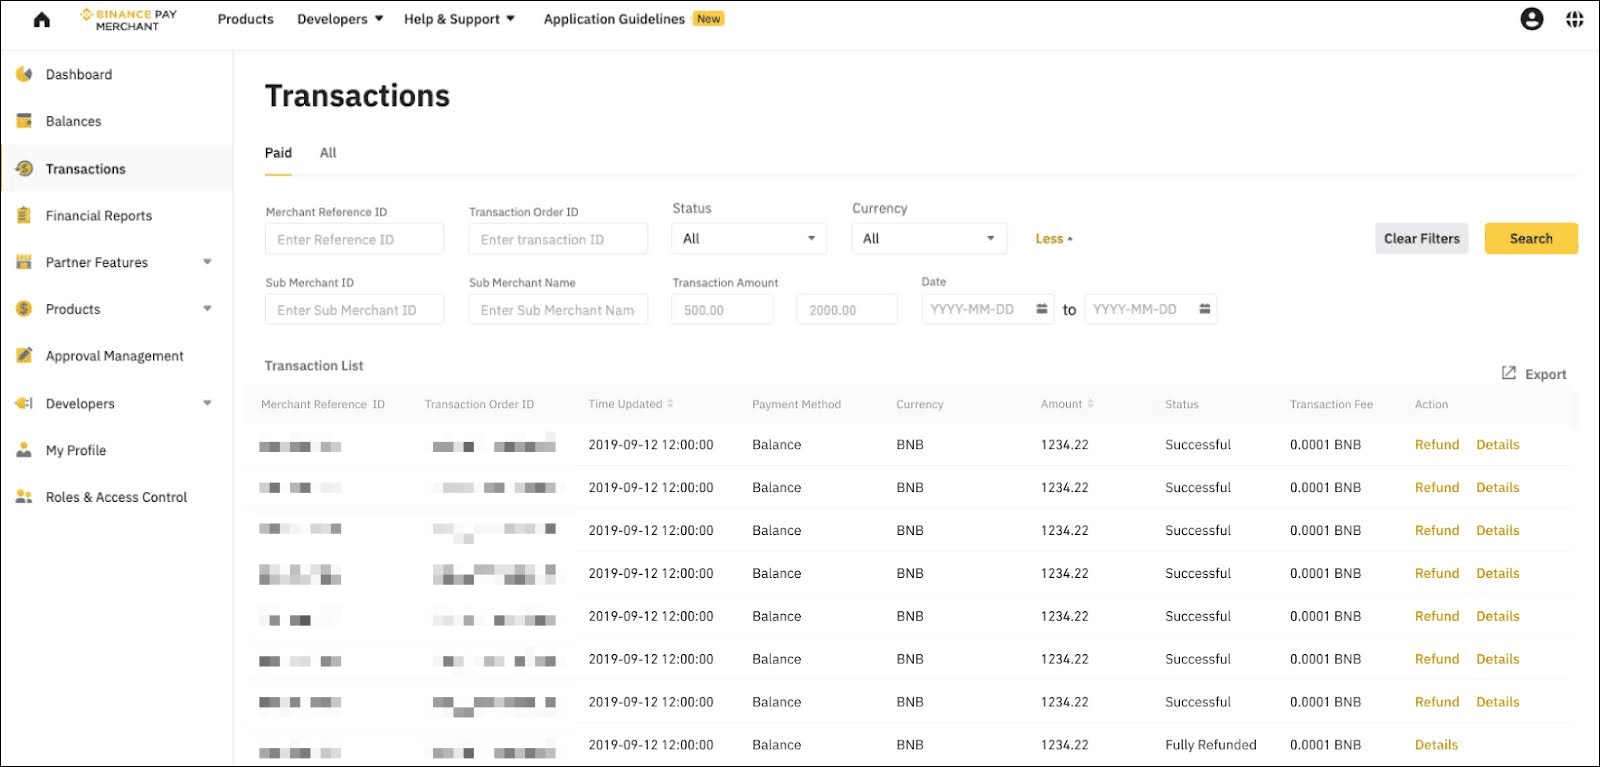
Task: Switch to the All transactions tab
Action: [328, 153]
